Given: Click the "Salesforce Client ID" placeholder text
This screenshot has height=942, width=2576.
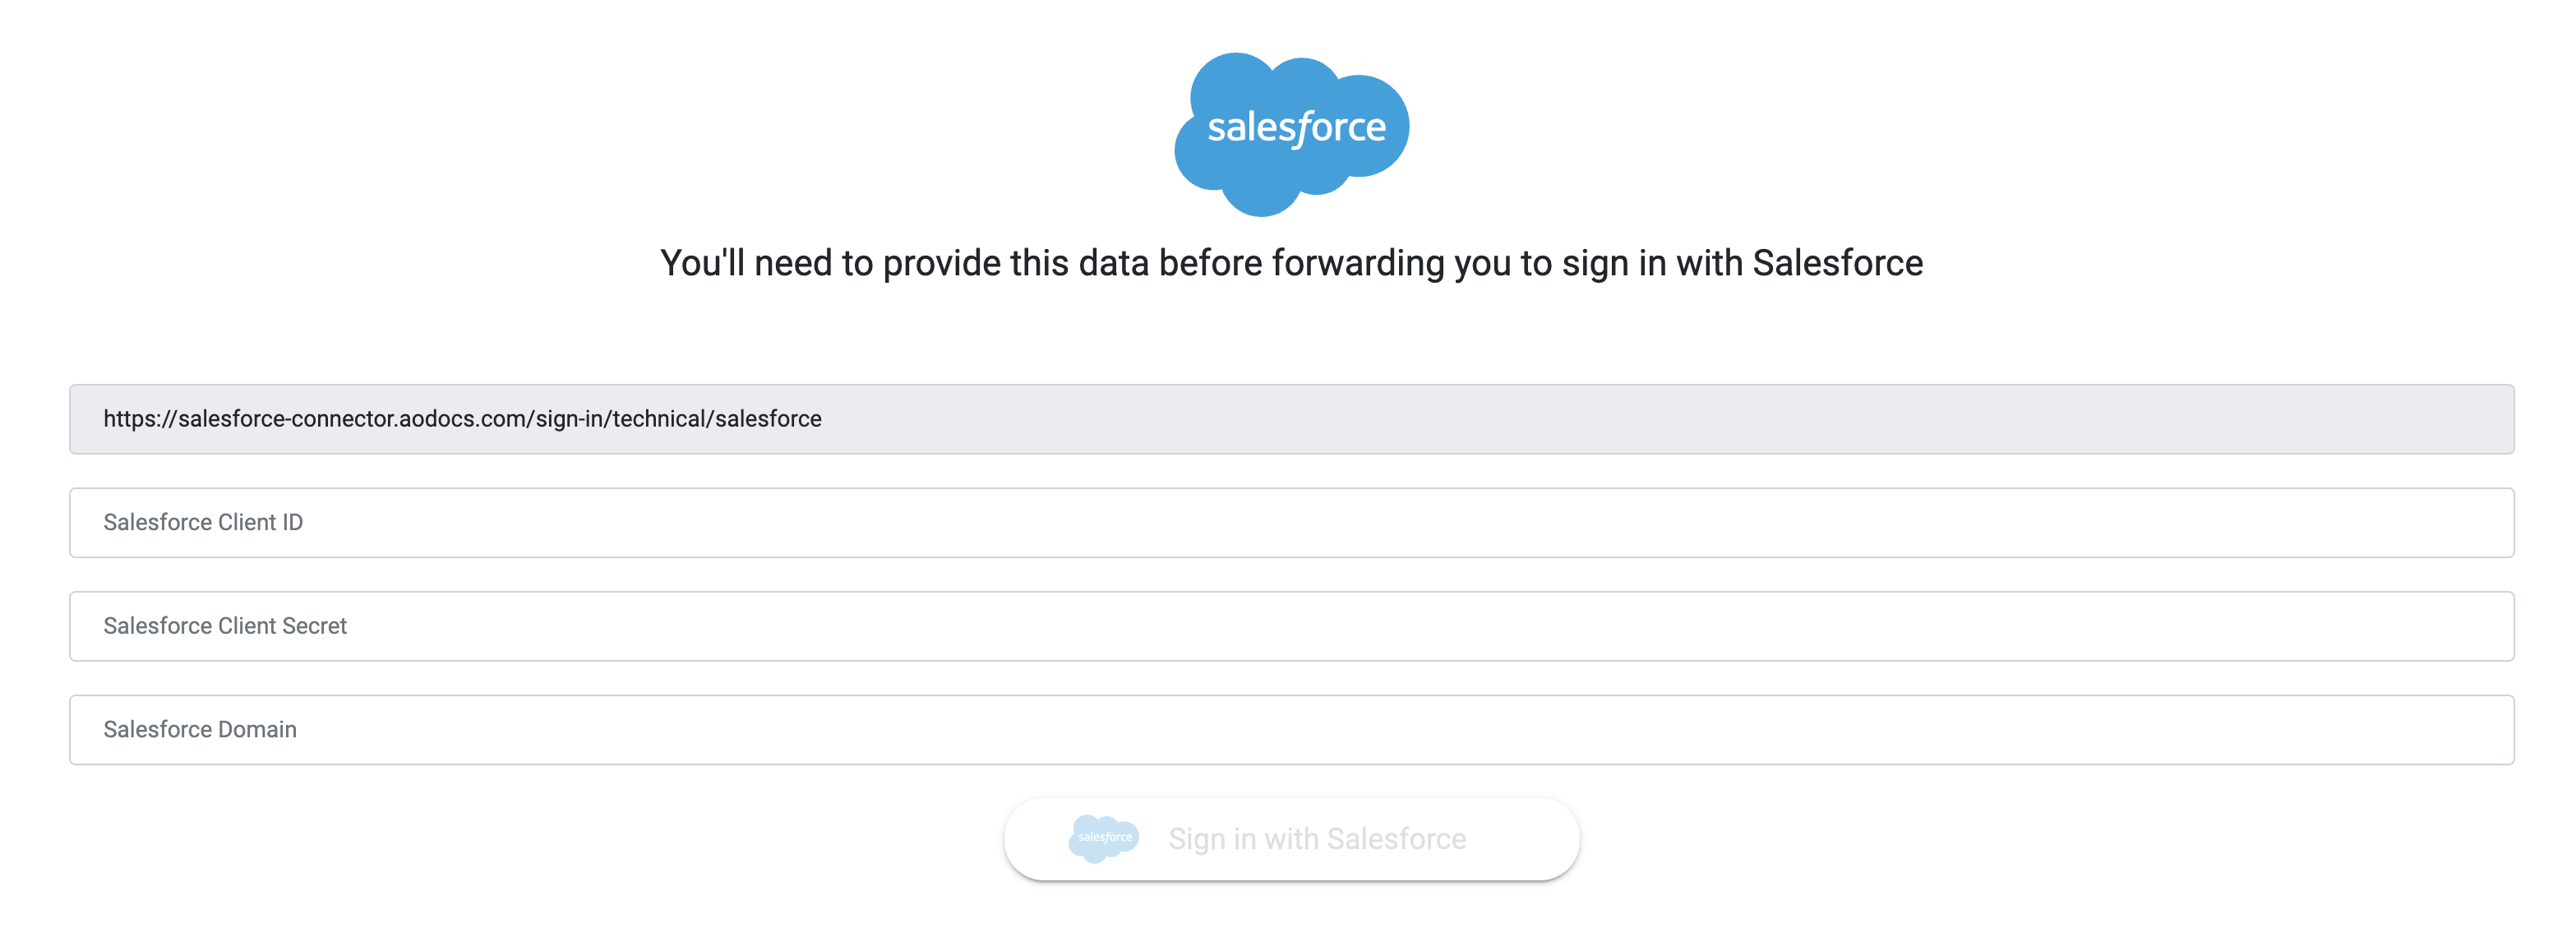Looking at the screenshot, I should 203,522.
